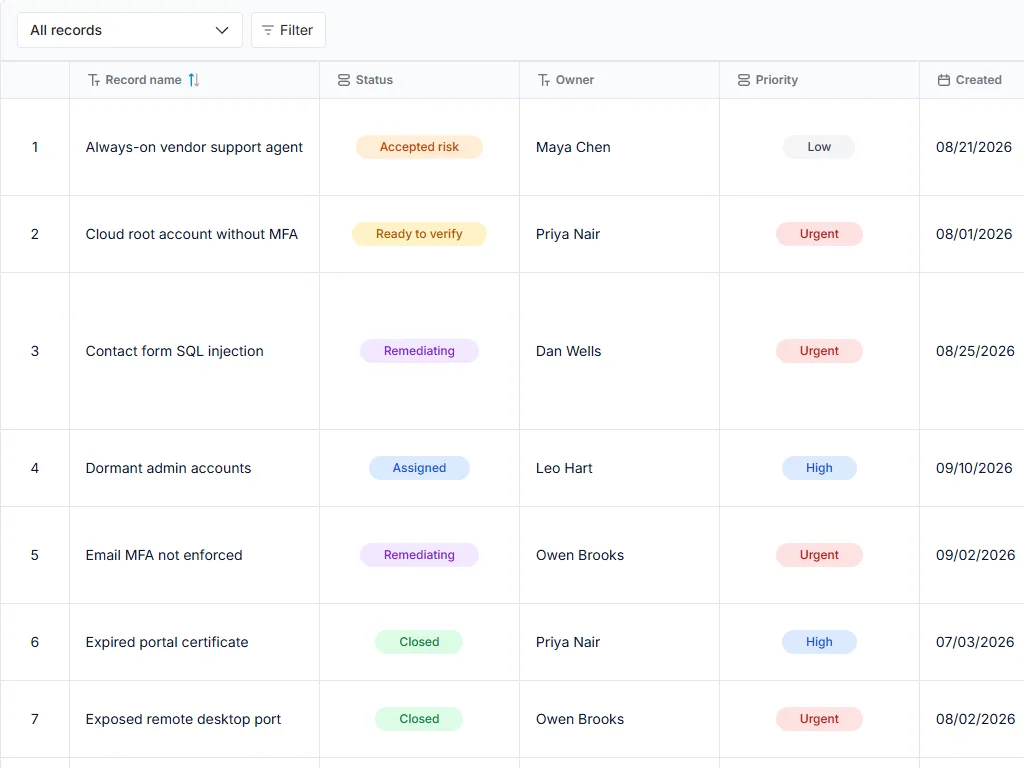1024x768 pixels.
Task: Click the Created column calendar icon
Action: (944, 80)
